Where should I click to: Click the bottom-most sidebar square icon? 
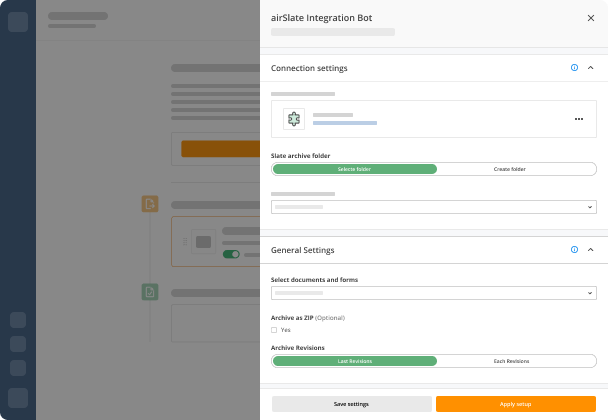18,398
